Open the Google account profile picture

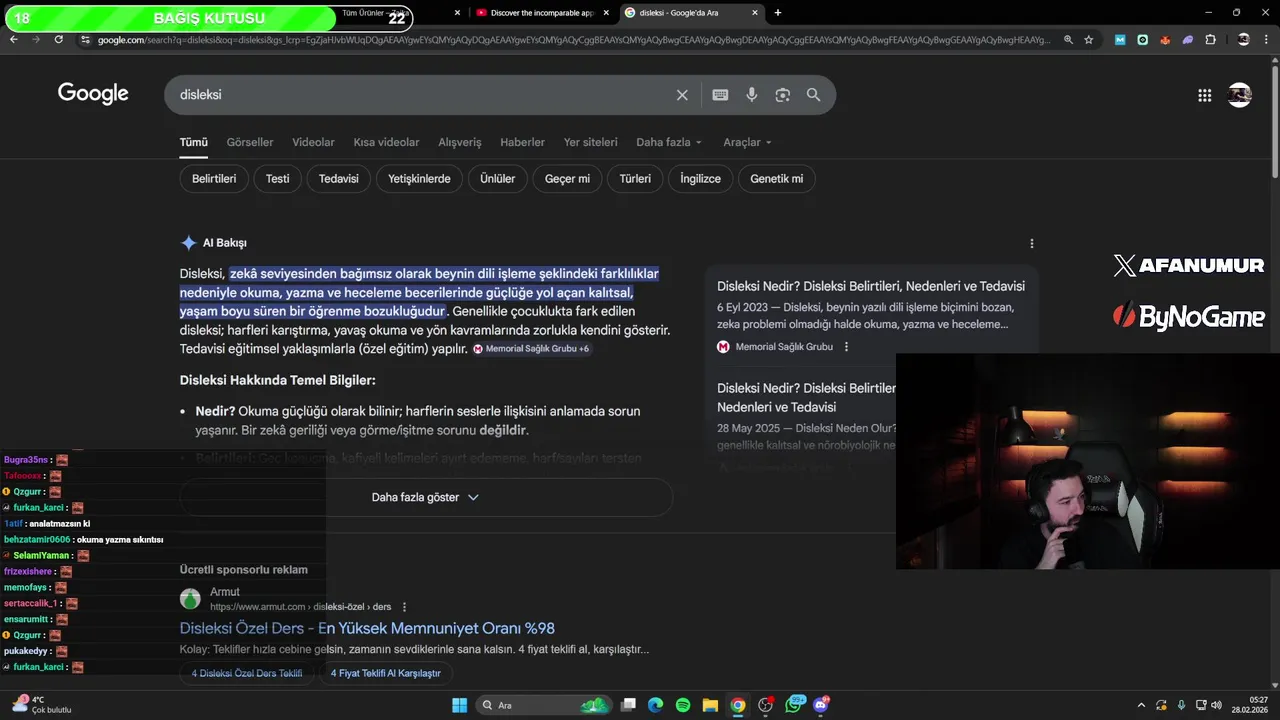pos(1240,95)
